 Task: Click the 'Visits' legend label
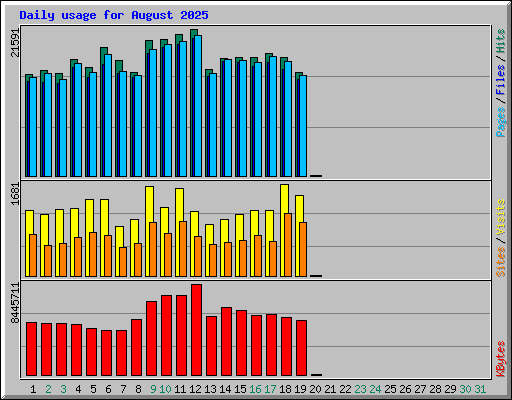pos(500,218)
